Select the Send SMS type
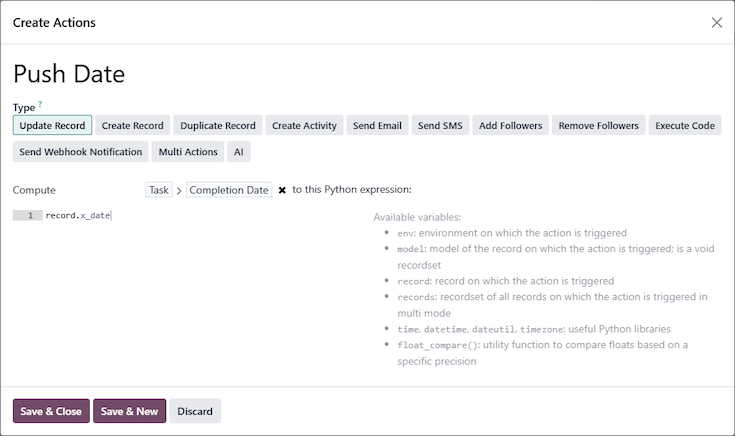The height and width of the screenshot is (436, 735). tap(441, 126)
